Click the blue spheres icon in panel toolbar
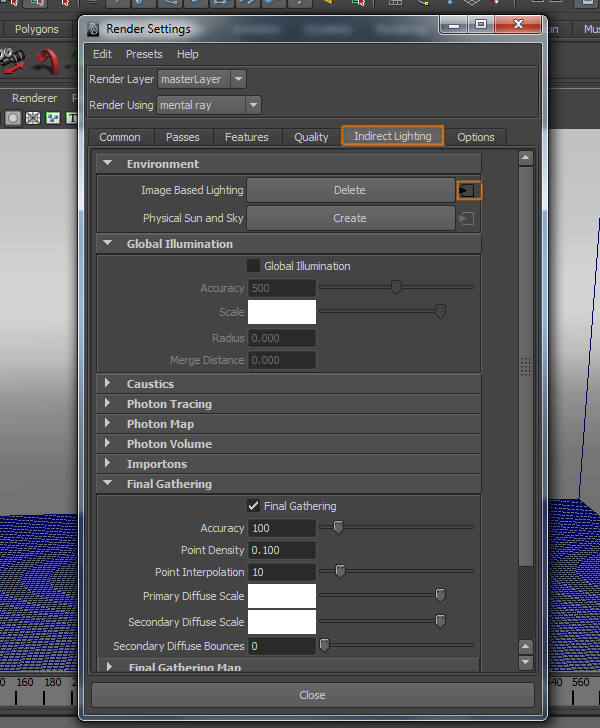 tap(53, 118)
